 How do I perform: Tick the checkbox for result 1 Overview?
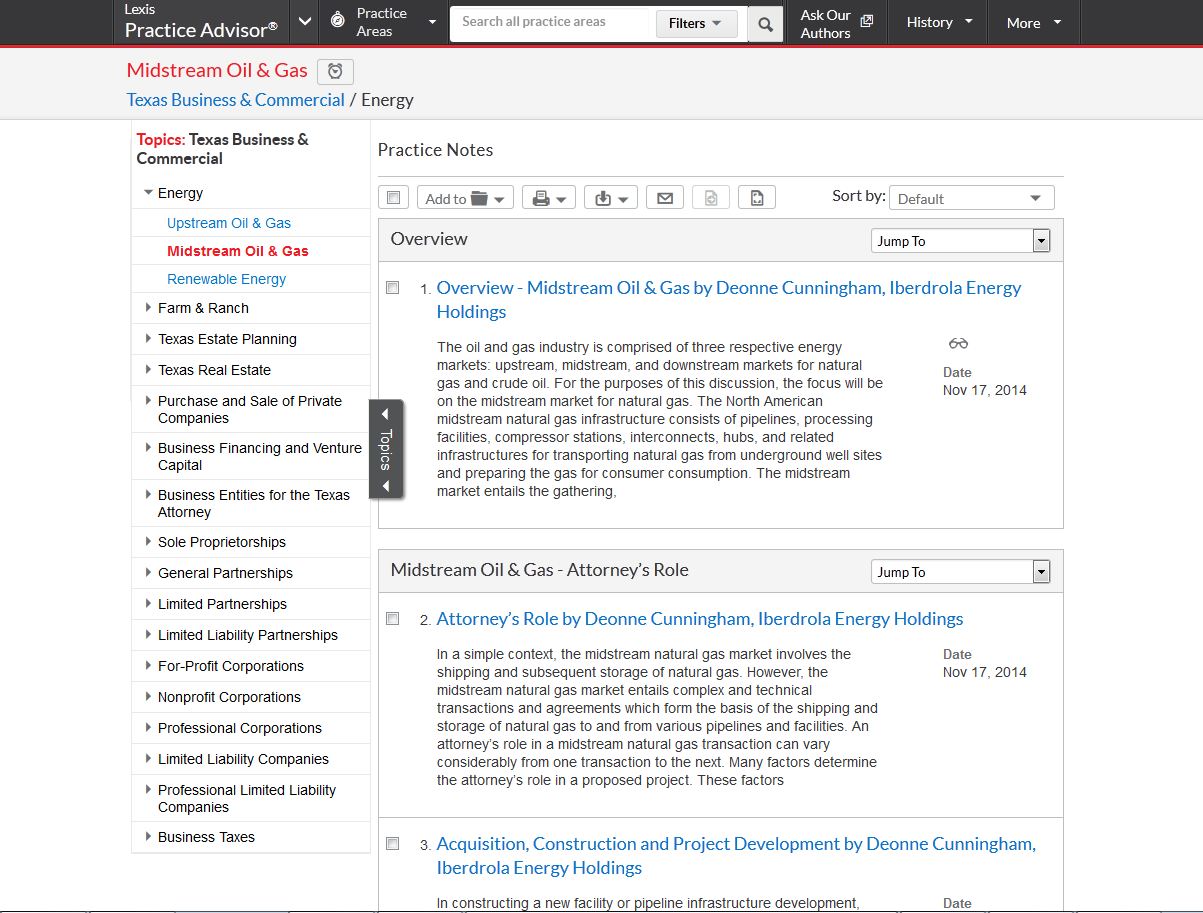pyautogui.click(x=393, y=288)
